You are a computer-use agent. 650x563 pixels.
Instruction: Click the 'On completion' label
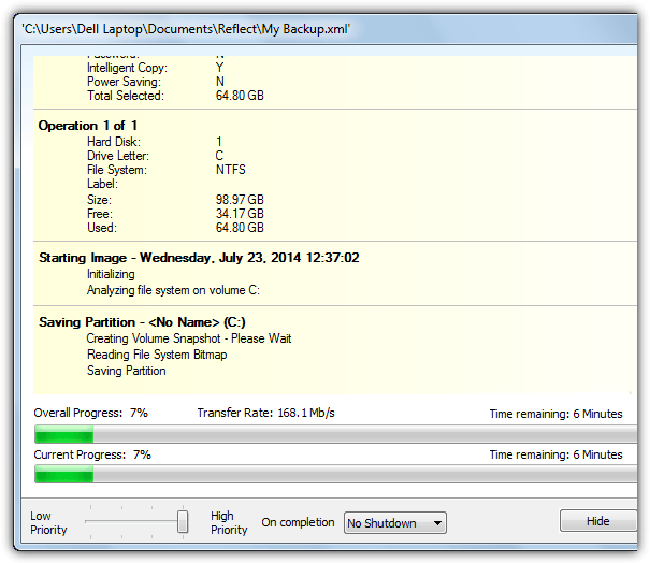(298, 522)
